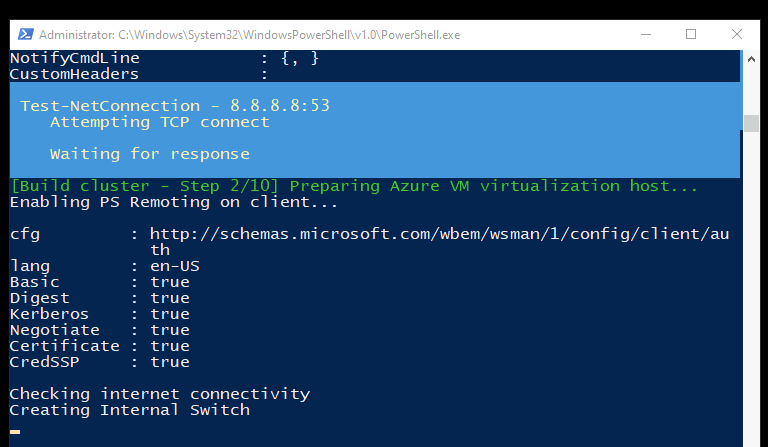
Task: Minimize the PowerShell window
Action: pos(646,34)
